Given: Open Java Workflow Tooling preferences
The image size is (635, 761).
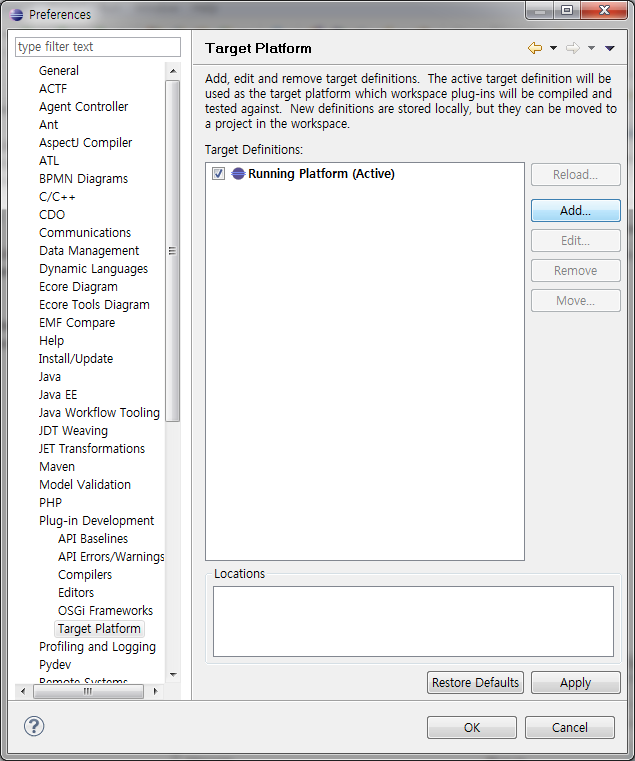Looking at the screenshot, I should pos(99,413).
